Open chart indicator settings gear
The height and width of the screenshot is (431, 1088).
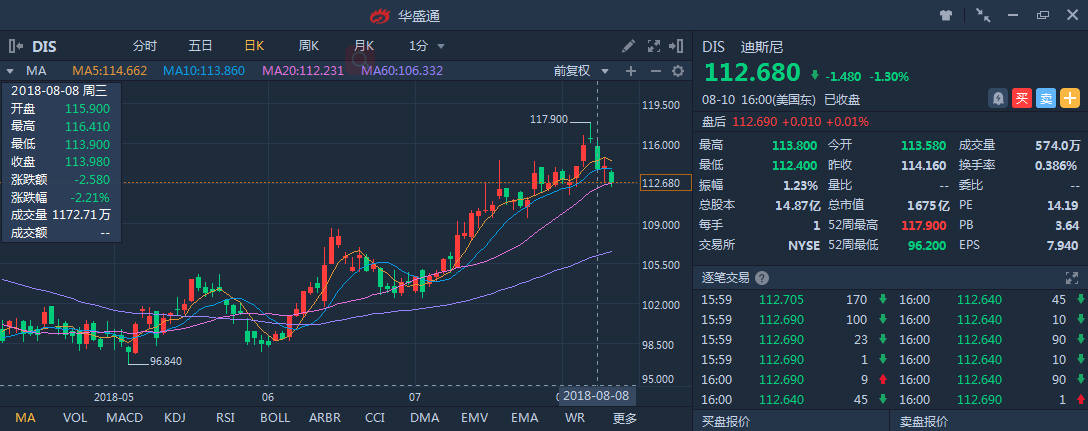[678, 71]
